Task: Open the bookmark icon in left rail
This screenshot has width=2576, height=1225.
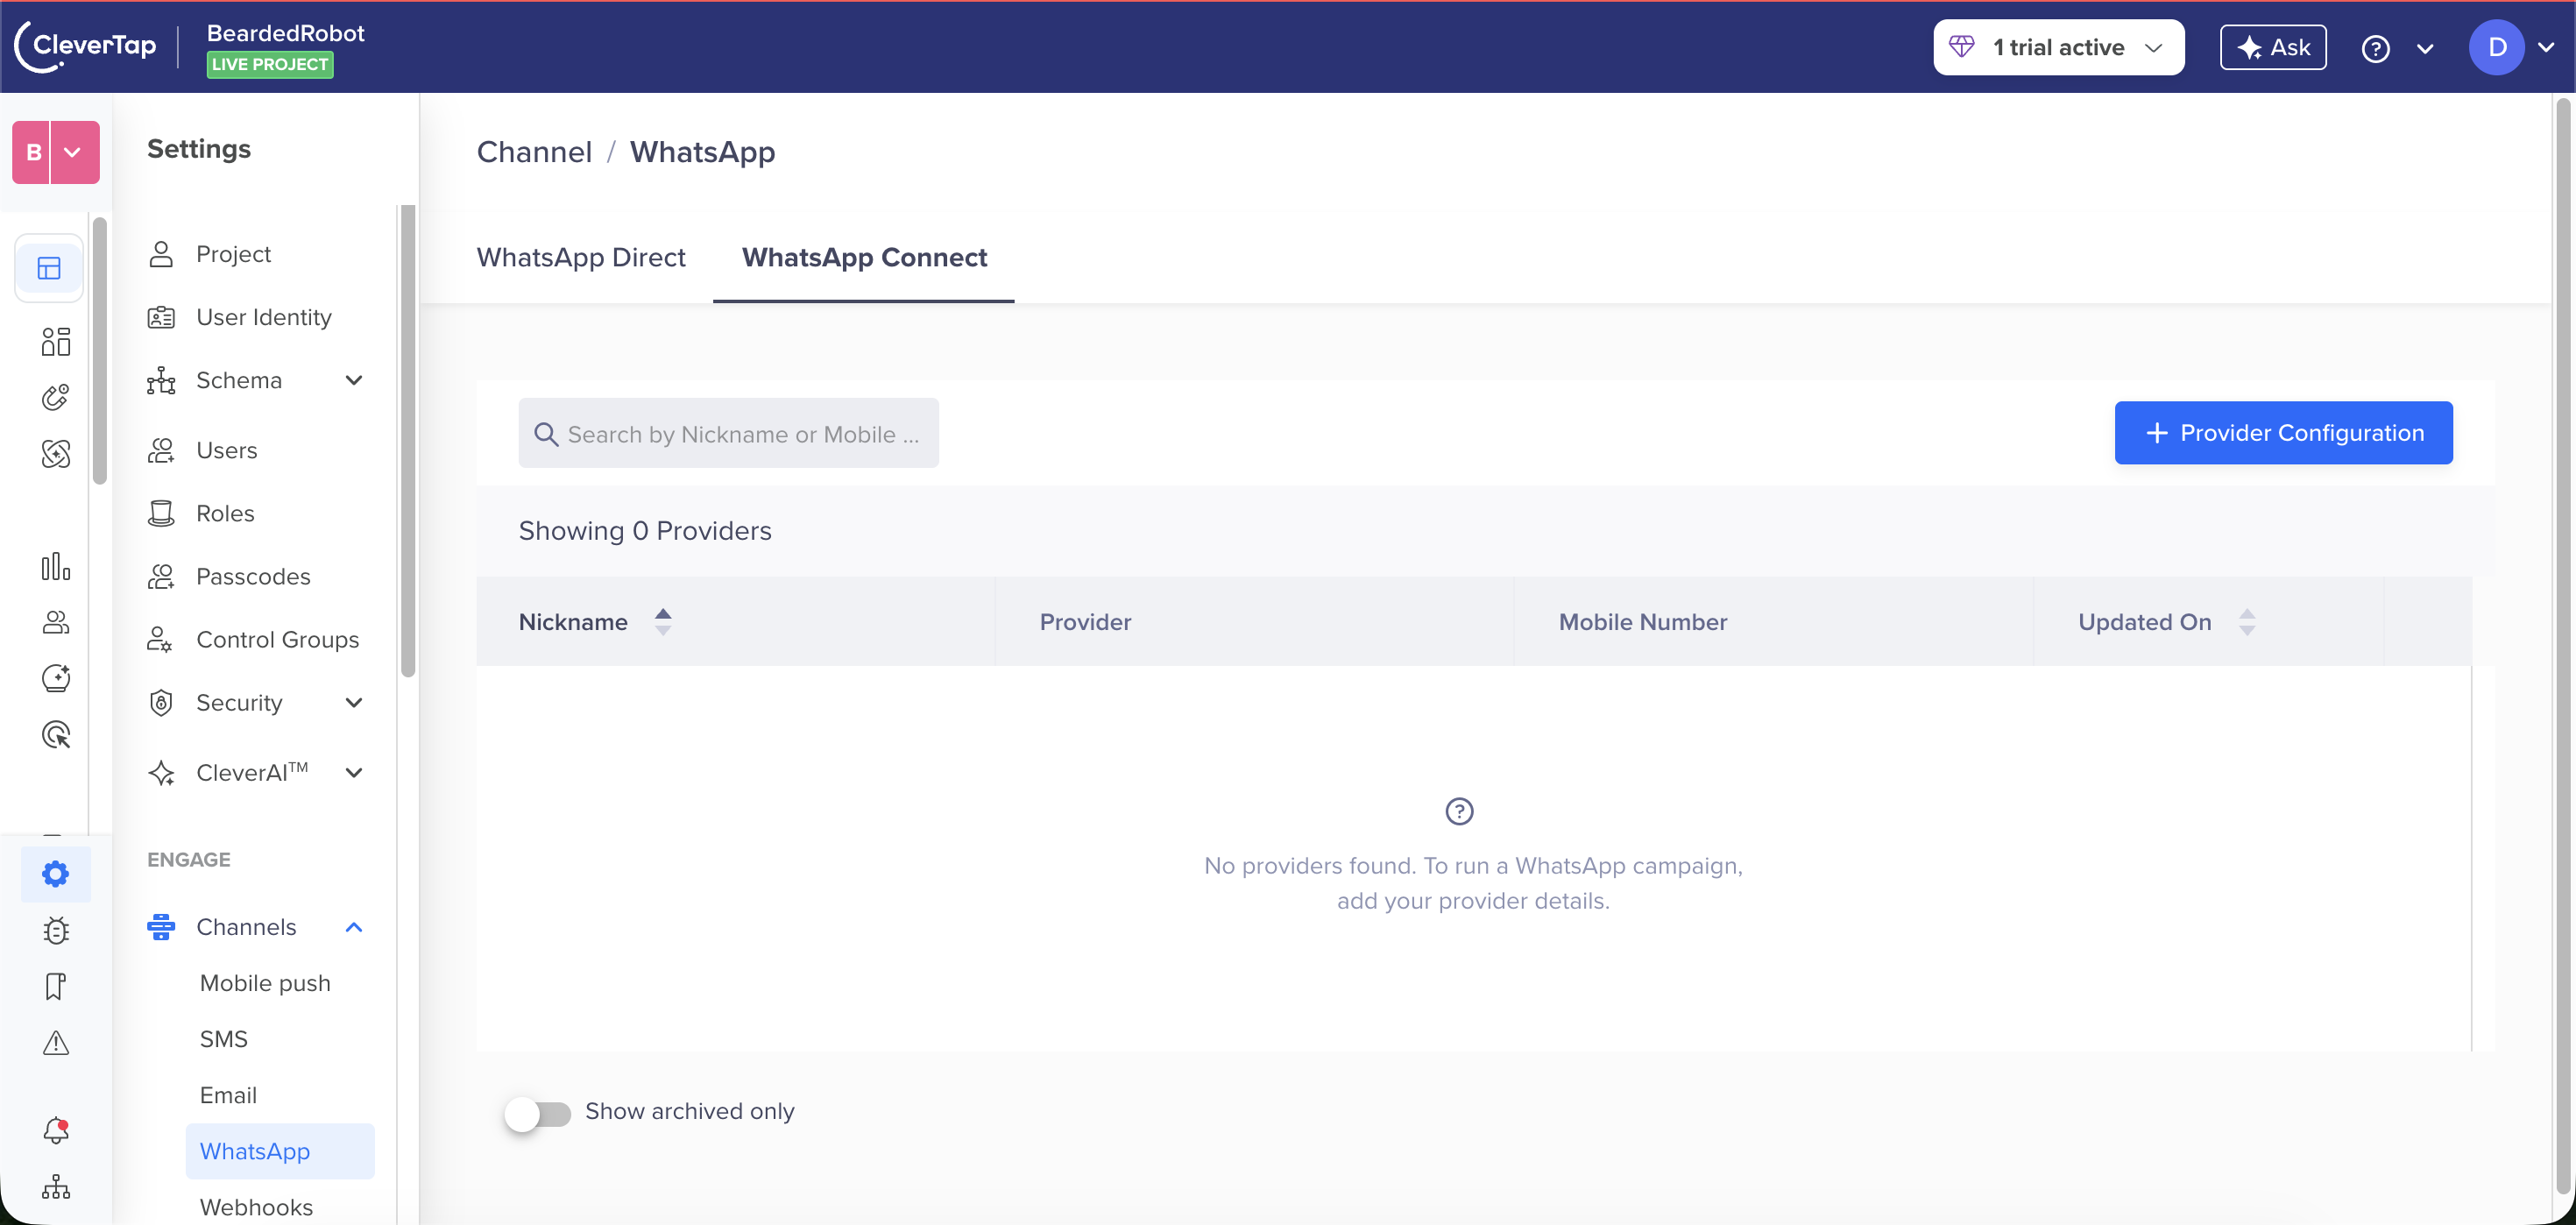Action: click(x=56, y=987)
